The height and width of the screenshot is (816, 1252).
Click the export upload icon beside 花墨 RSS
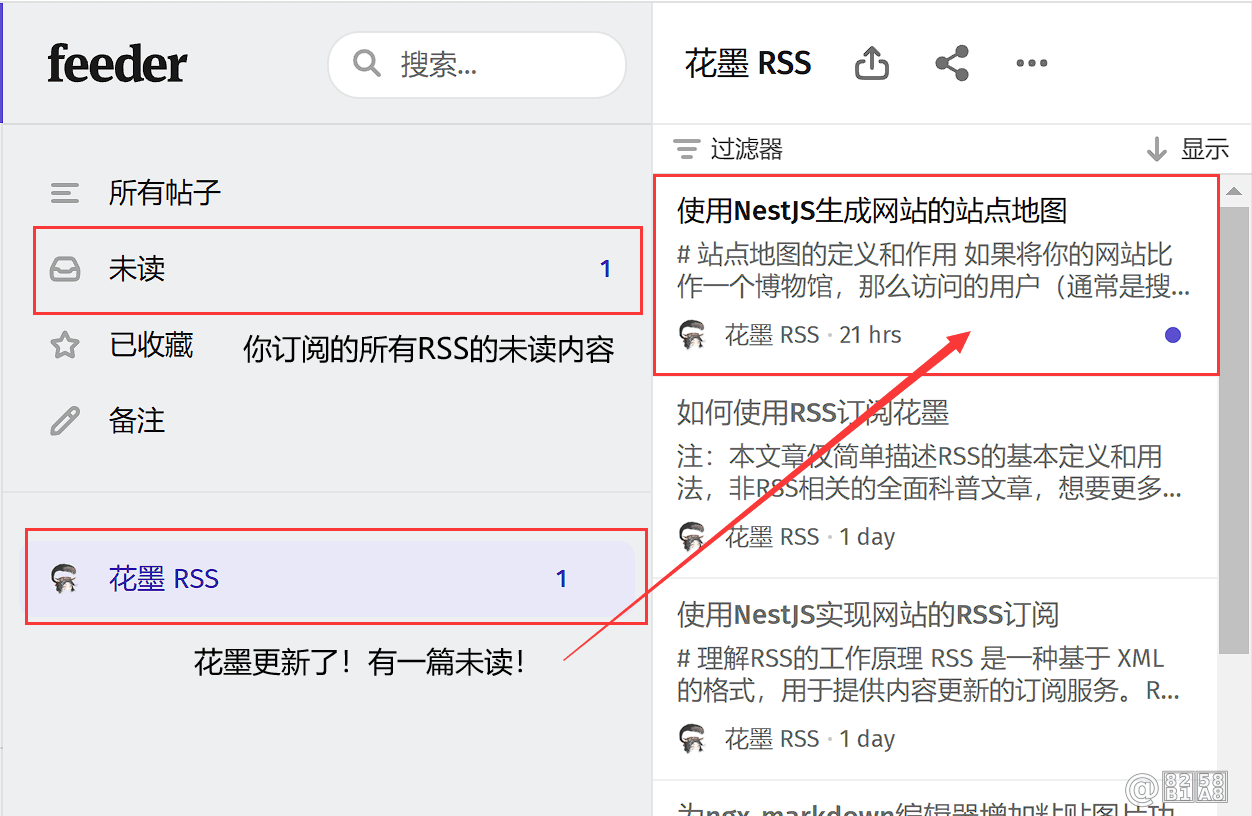pos(872,64)
